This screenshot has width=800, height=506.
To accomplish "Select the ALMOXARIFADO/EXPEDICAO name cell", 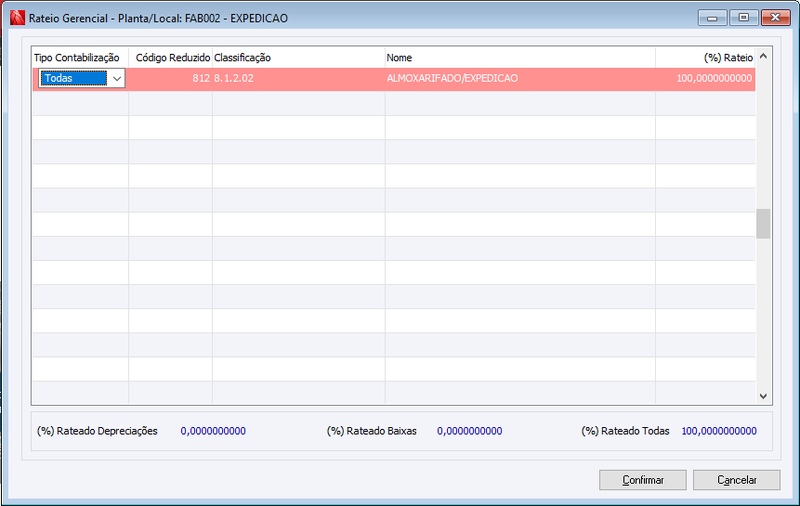I will [x=520, y=79].
